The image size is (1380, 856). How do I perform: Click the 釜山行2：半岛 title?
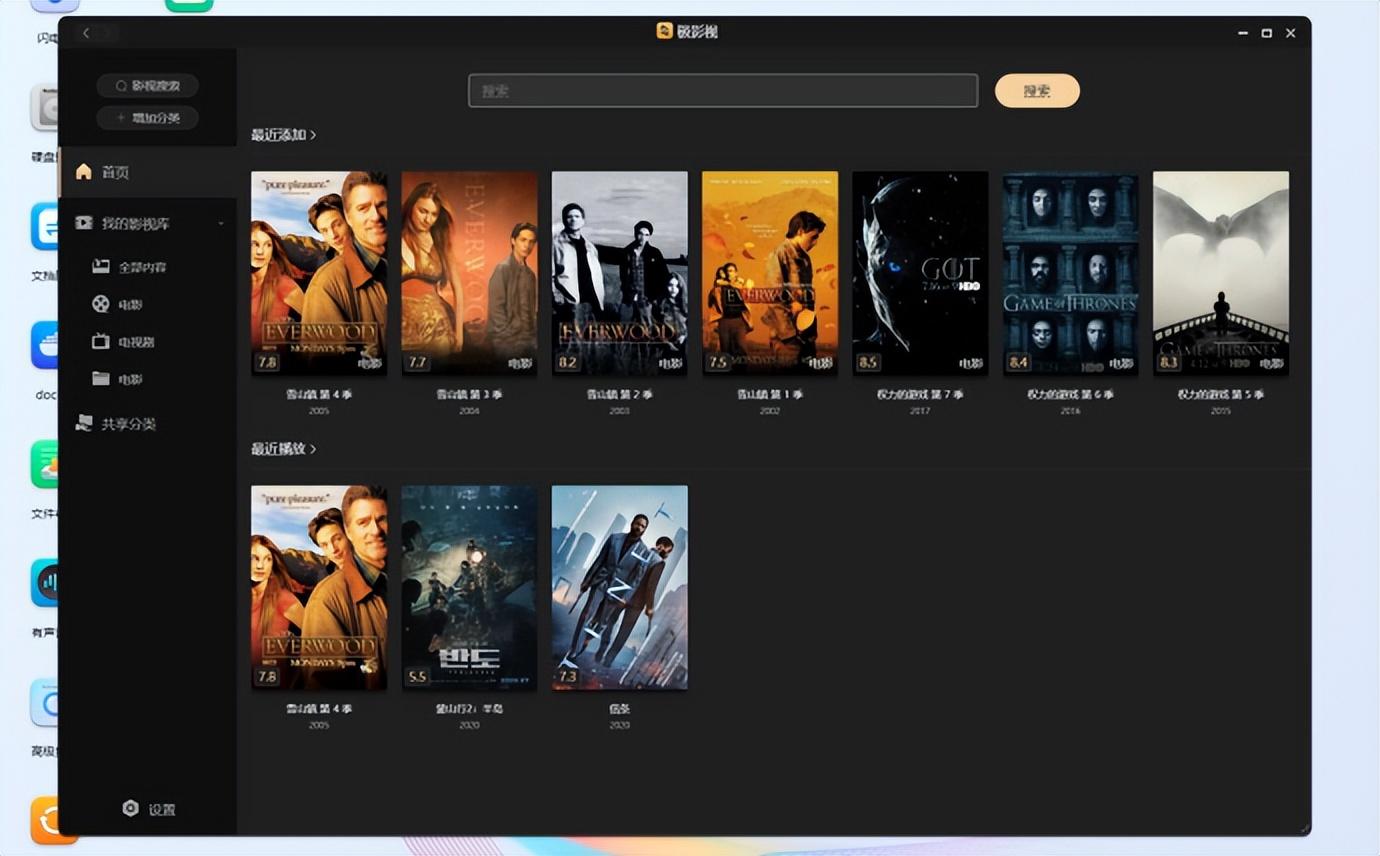point(469,709)
